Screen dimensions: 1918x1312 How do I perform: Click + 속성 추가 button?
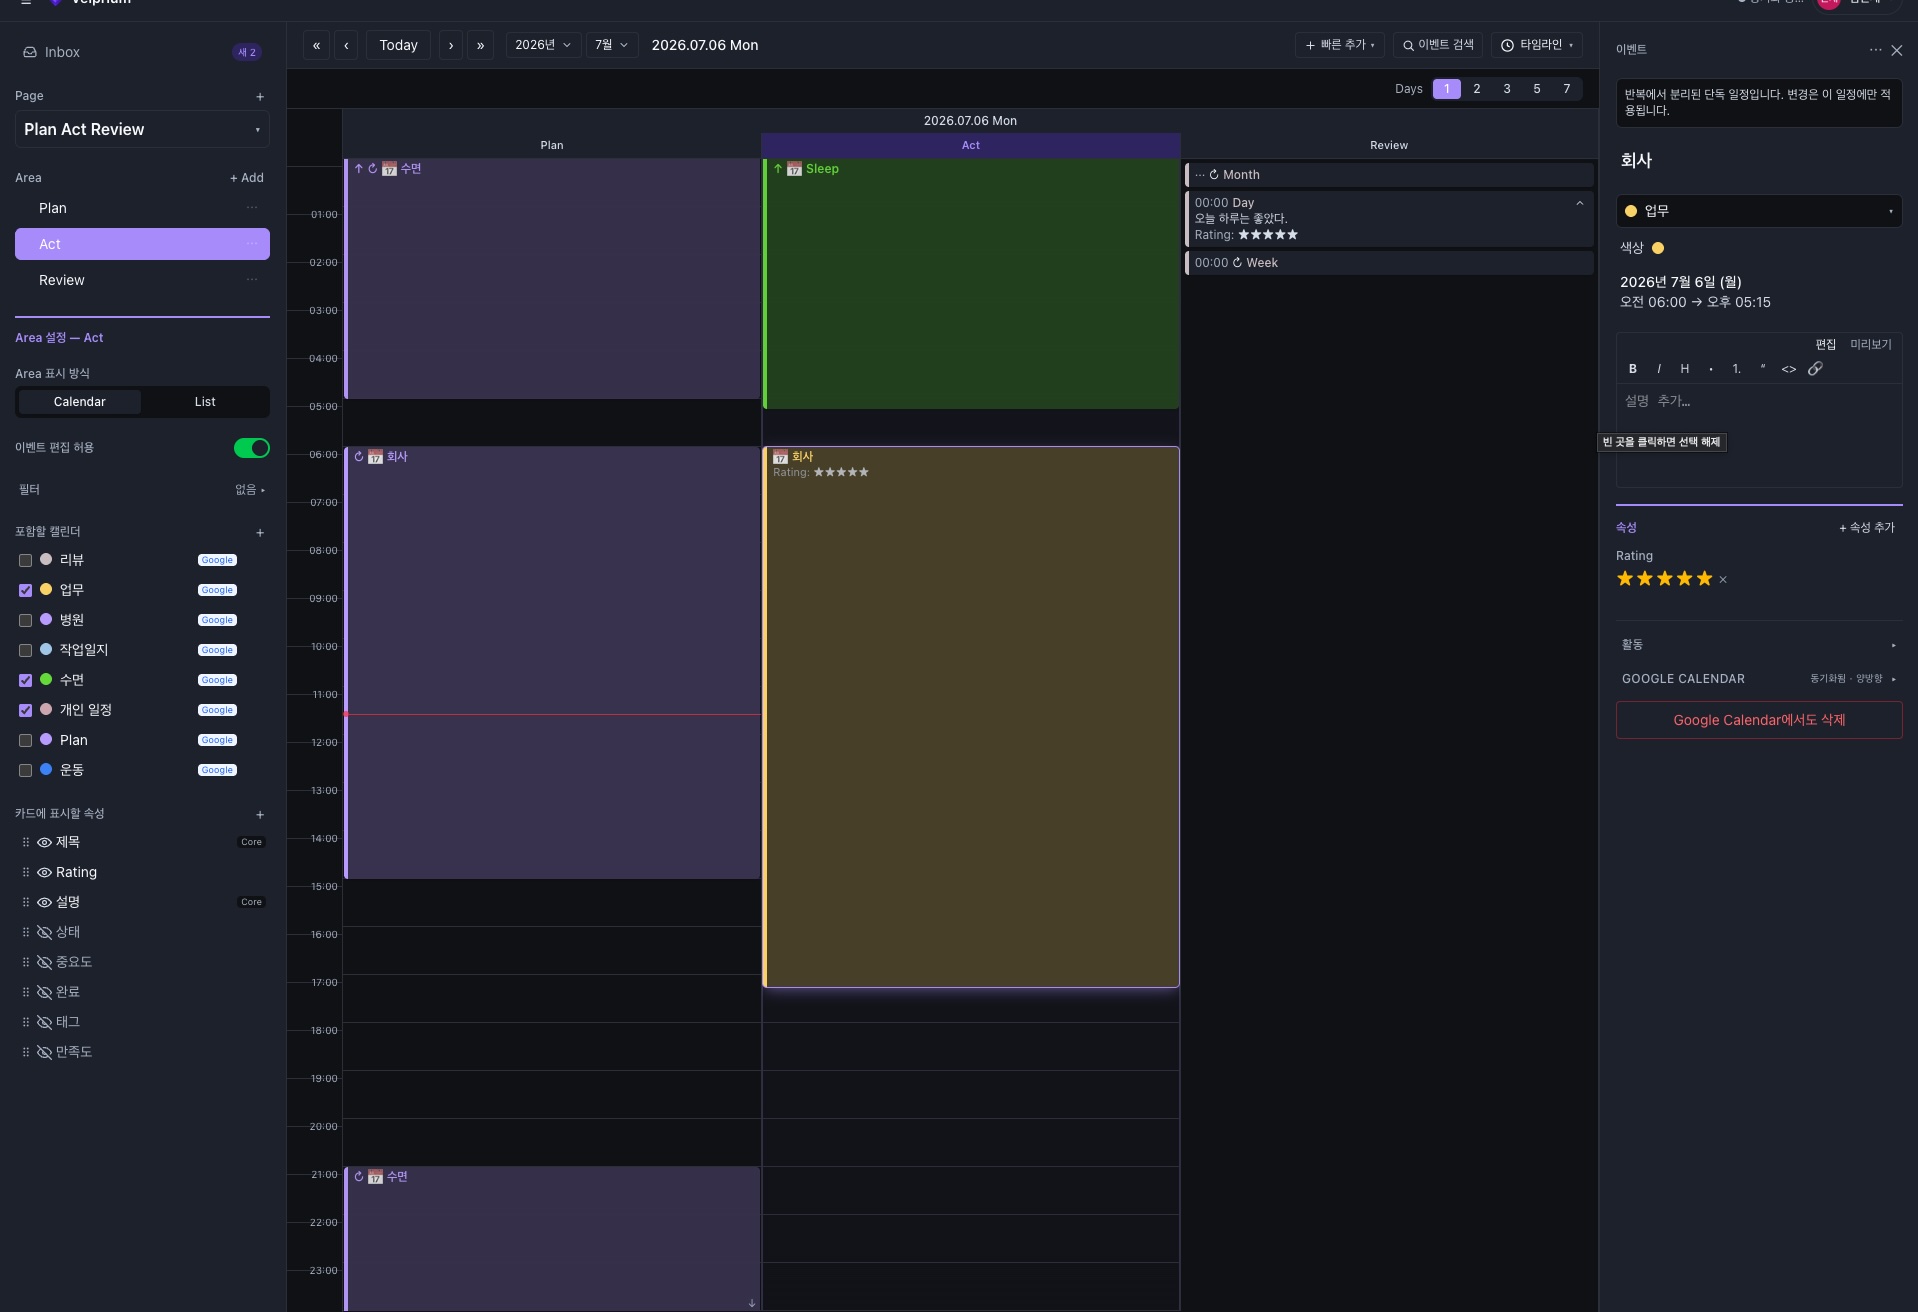[x=1867, y=528]
